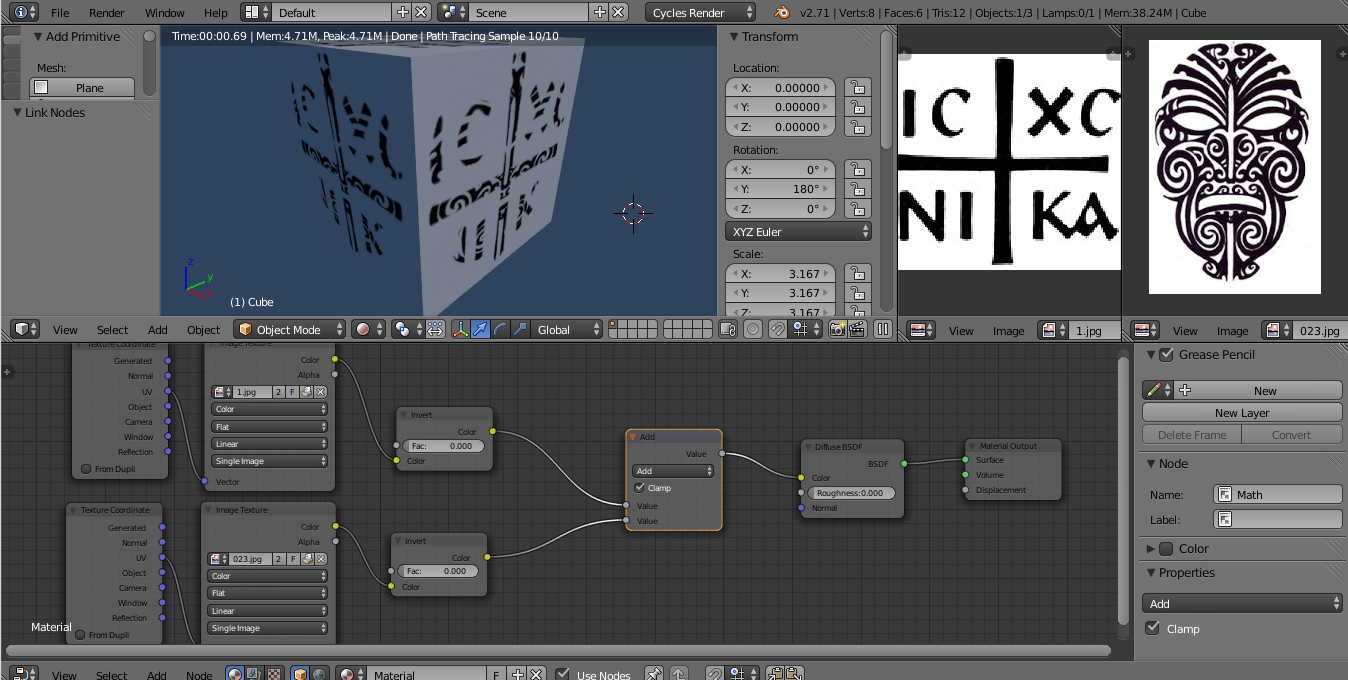
Task: Click the translate manipulator arrow icon
Action: click(x=481, y=329)
